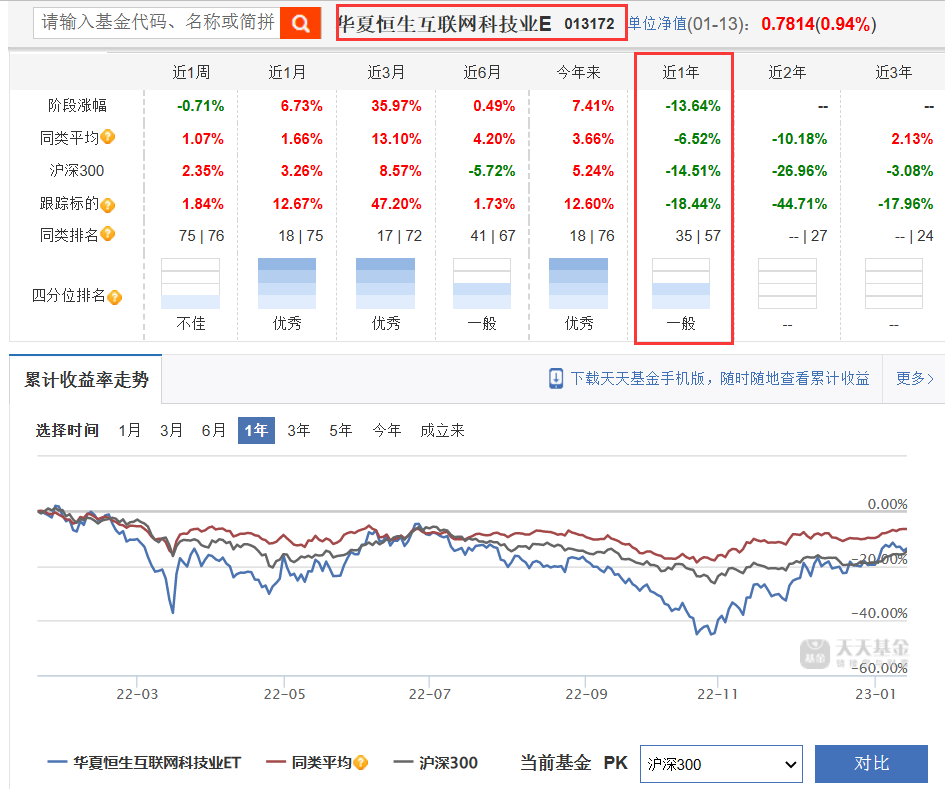The height and width of the screenshot is (789, 945).
Task: Click the 12.67% one-month tracking value
Action: tap(297, 204)
